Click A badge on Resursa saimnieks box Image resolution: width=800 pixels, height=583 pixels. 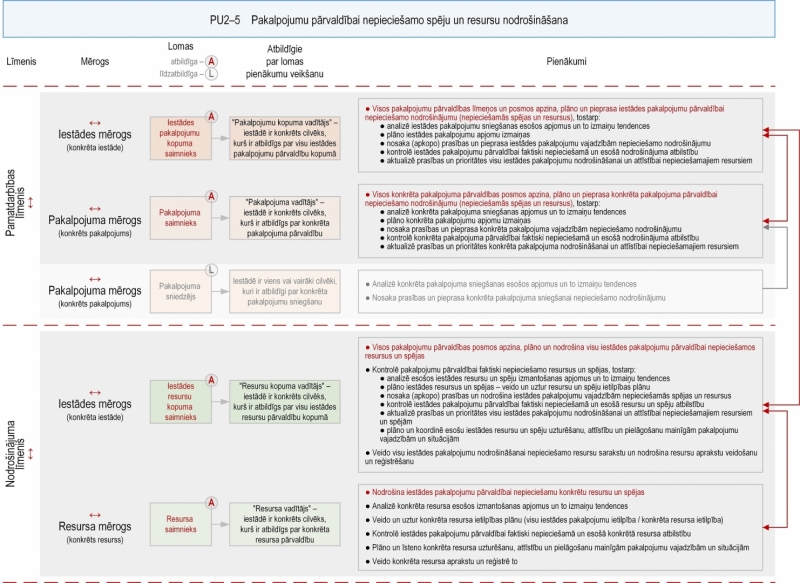pyautogui.click(x=211, y=503)
